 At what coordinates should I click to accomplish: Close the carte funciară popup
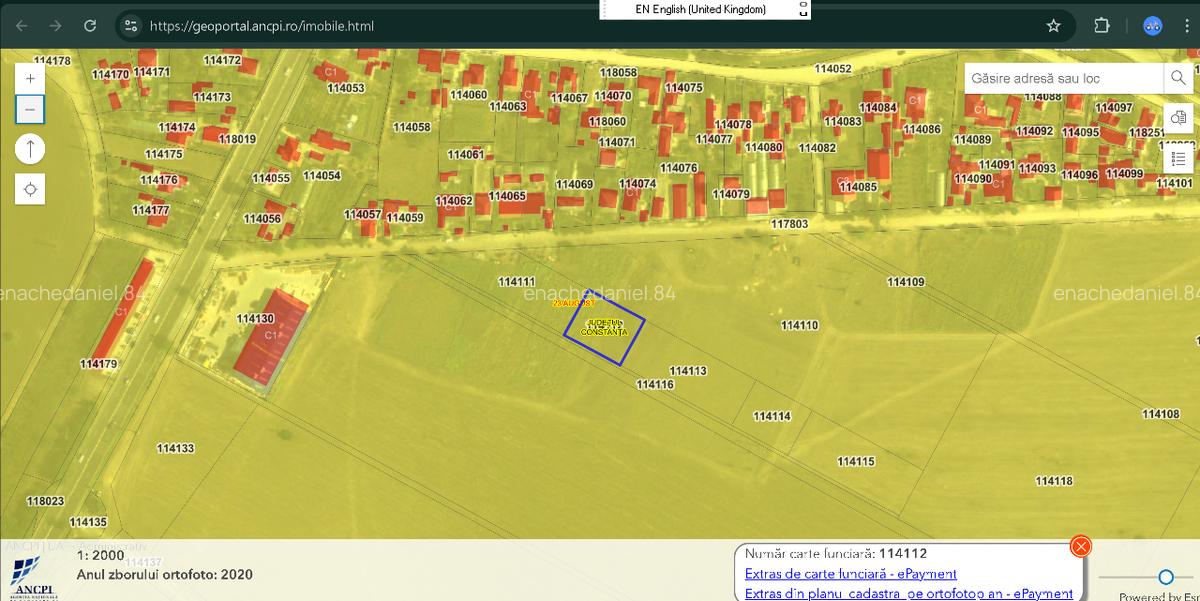point(1081,546)
